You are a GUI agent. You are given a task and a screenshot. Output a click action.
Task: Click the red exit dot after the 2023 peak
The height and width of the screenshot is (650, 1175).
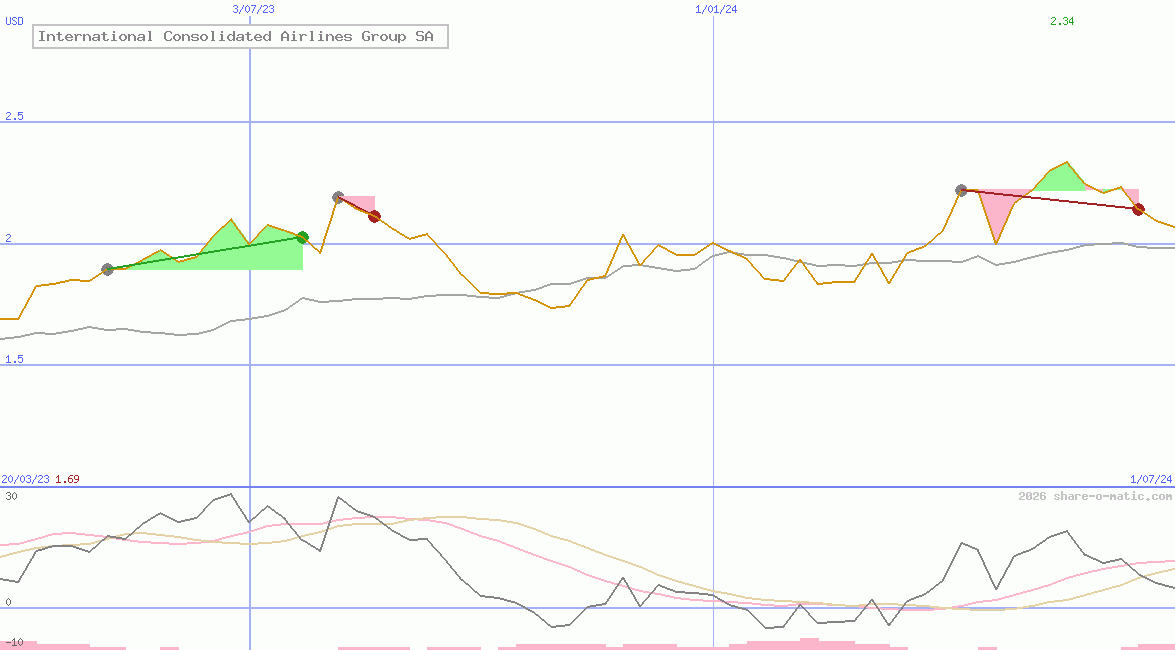[374, 216]
